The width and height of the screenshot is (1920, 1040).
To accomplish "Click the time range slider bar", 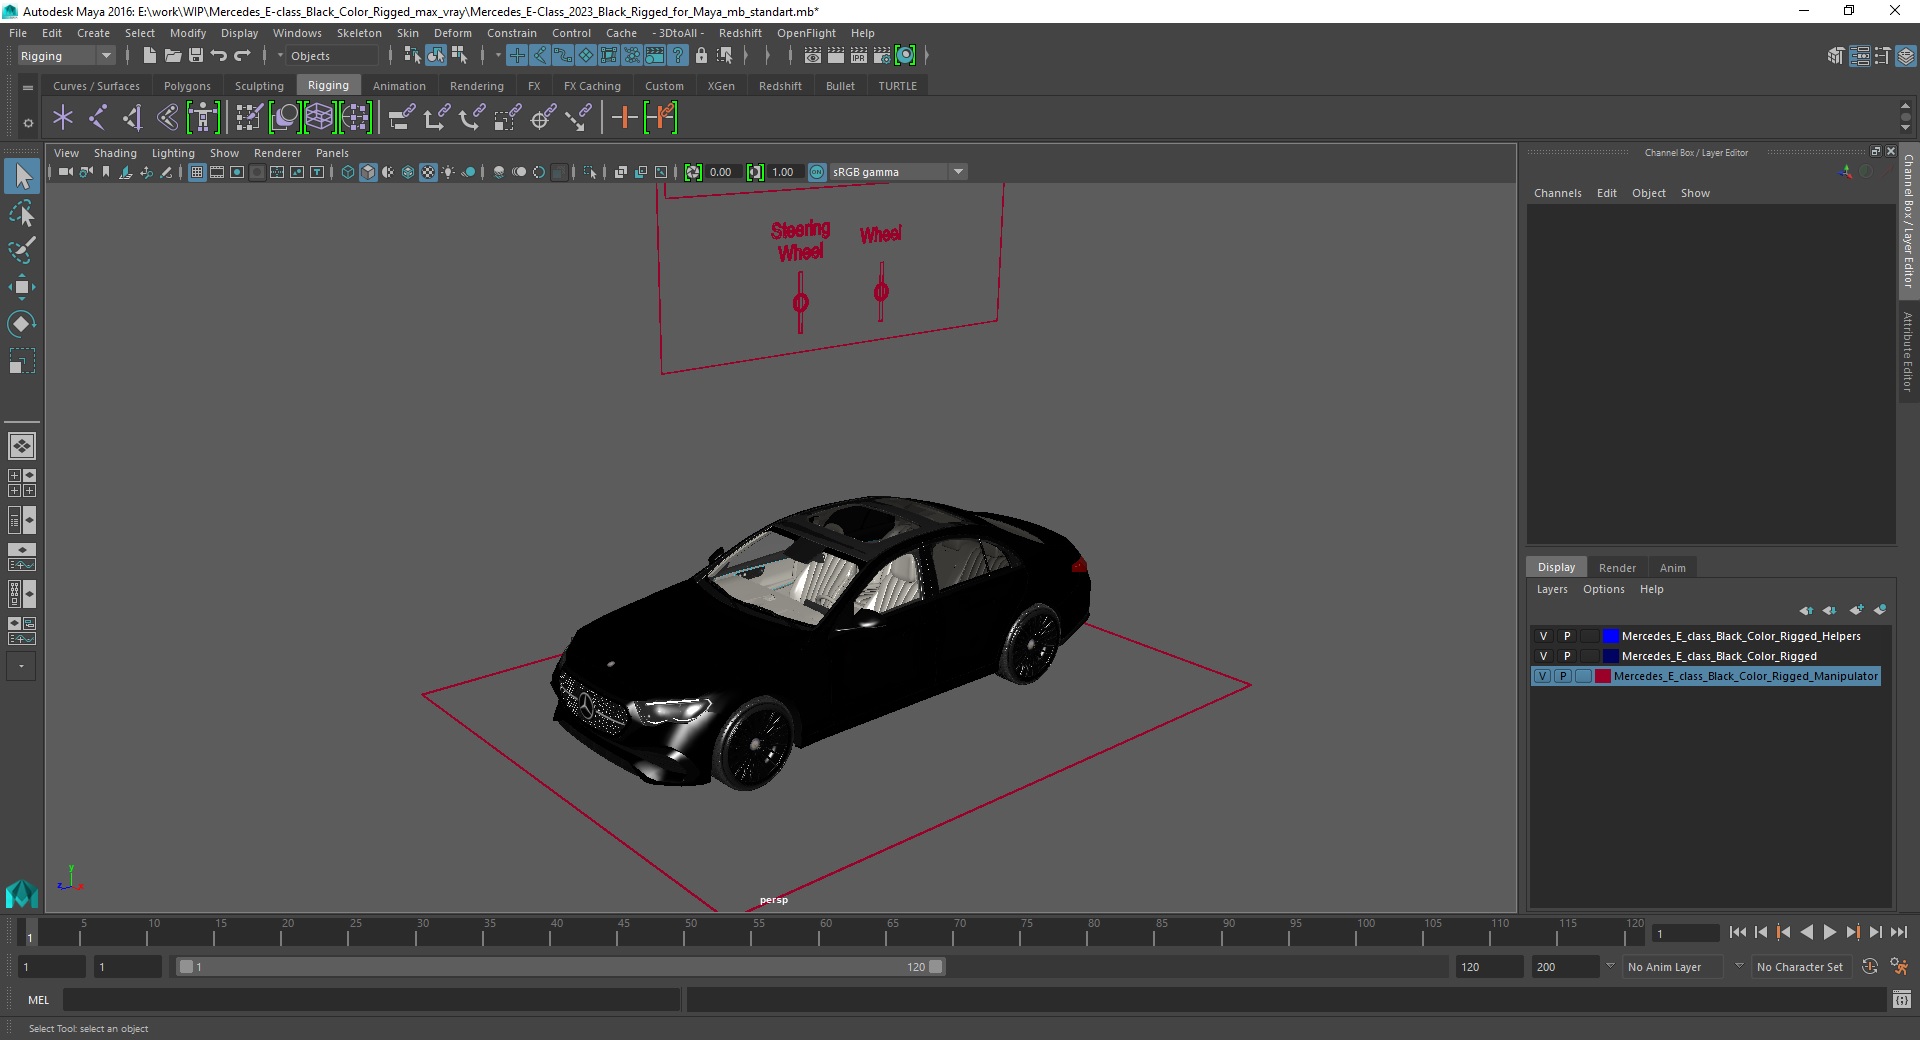I will point(560,967).
